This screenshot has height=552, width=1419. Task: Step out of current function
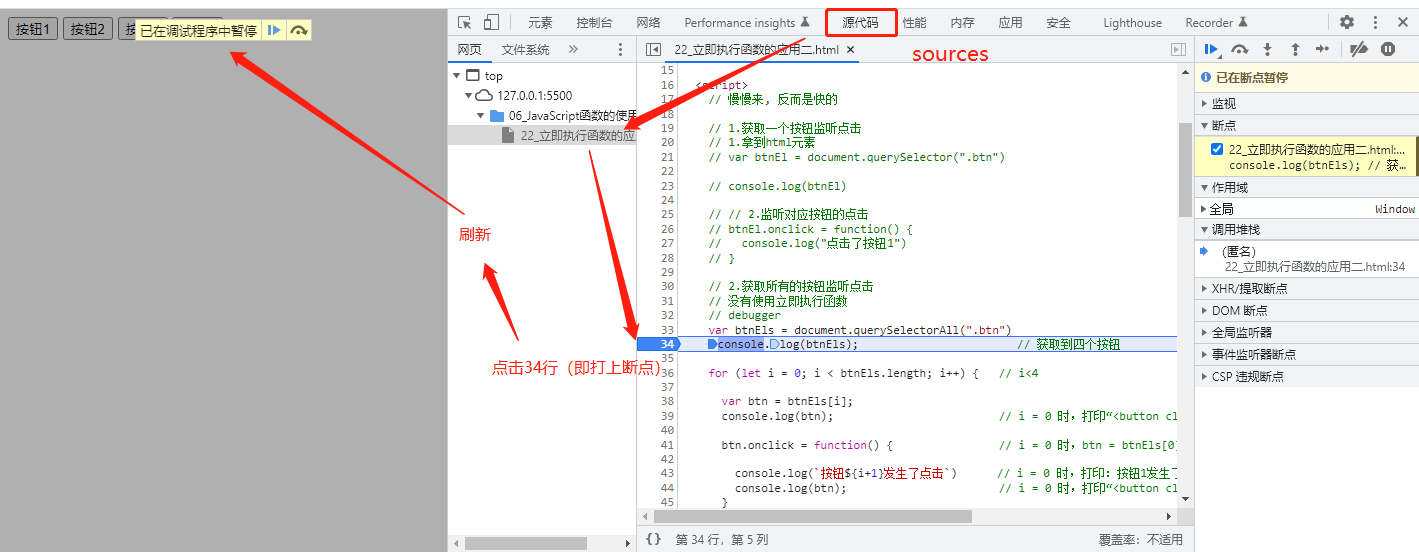click(1295, 49)
